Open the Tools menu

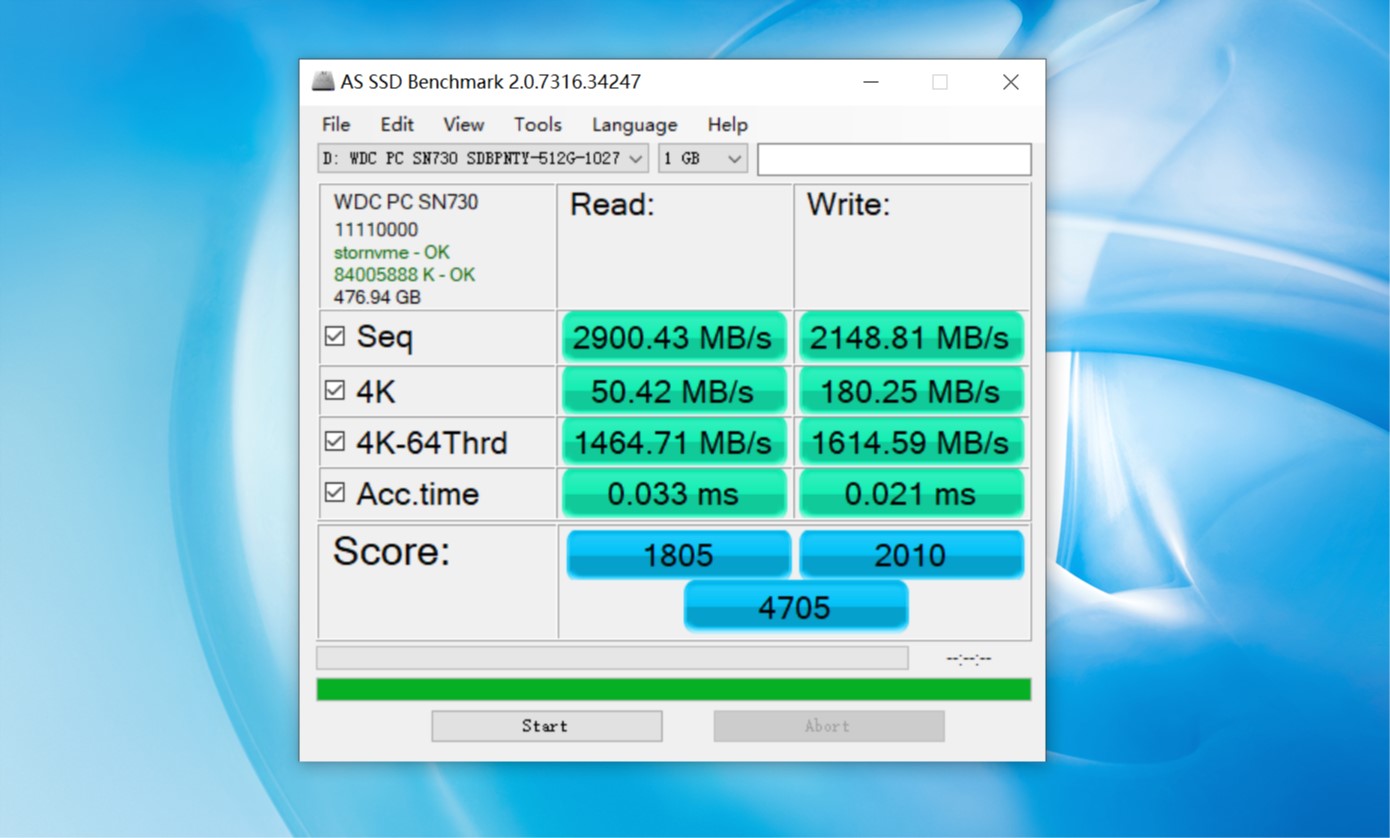(x=537, y=125)
